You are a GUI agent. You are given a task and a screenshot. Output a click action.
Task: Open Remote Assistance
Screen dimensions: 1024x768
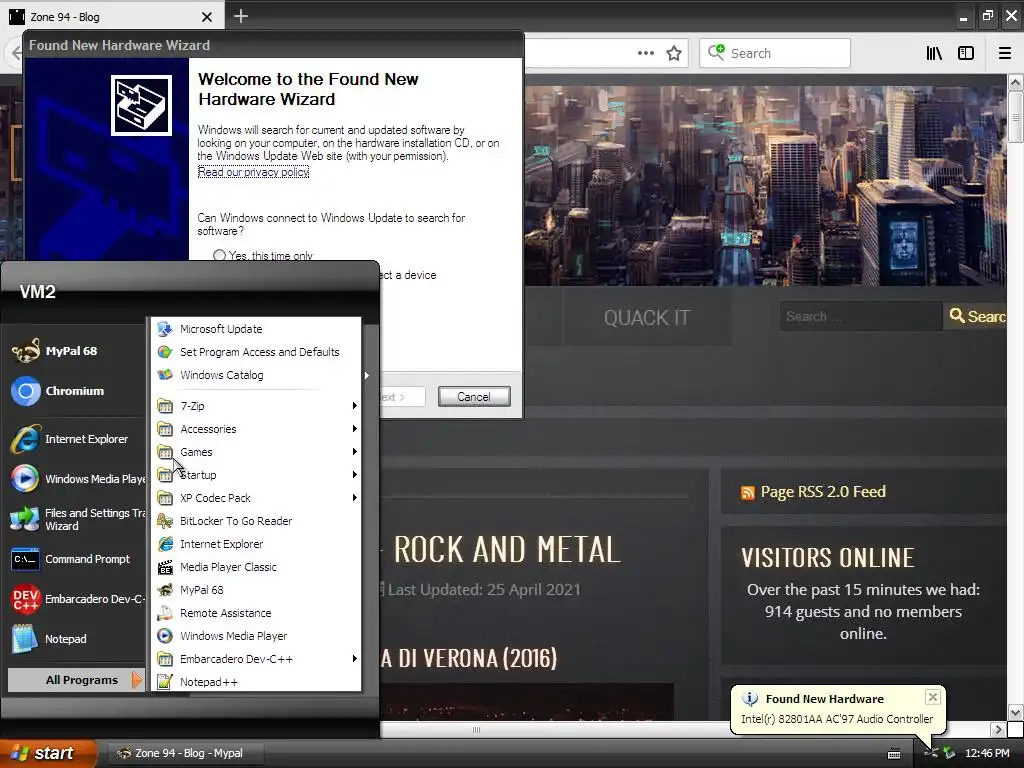pos(256,613)
